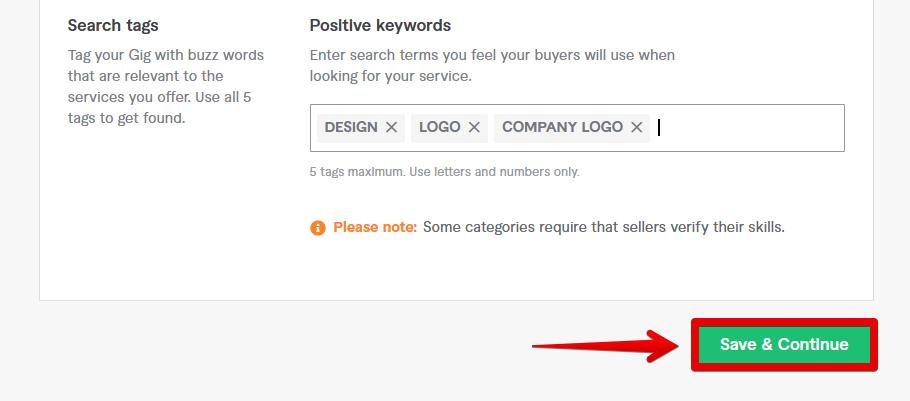Click the 'Positive keywords' heading

(x=380, y=25)
